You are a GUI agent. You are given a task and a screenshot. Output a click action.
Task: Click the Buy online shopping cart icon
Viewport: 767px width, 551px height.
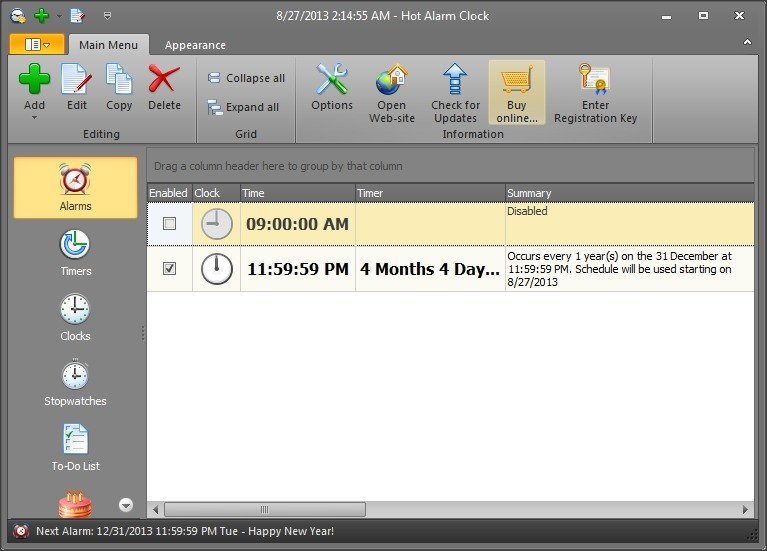(x=517, y=79)
